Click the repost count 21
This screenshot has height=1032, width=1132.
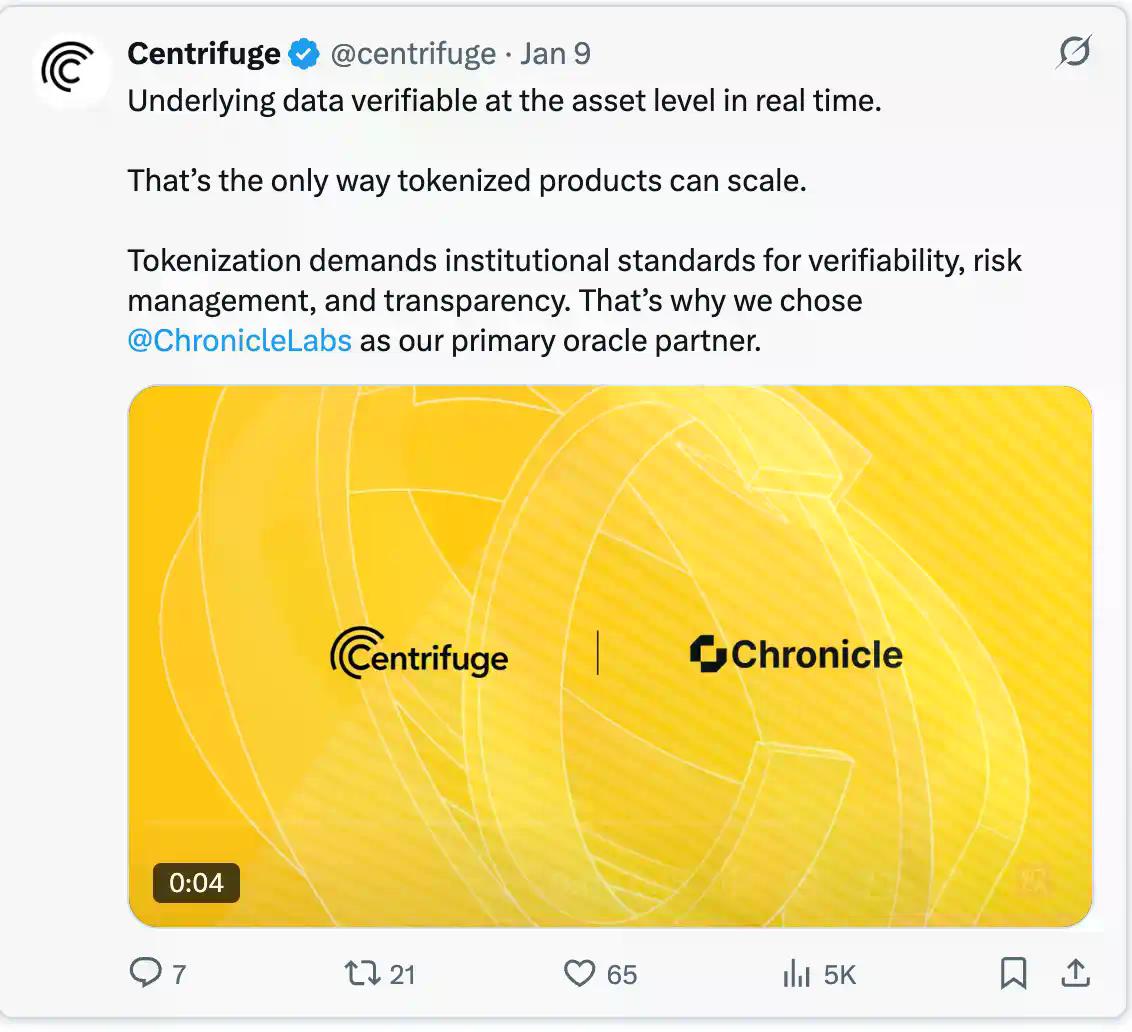pos(402,974)
